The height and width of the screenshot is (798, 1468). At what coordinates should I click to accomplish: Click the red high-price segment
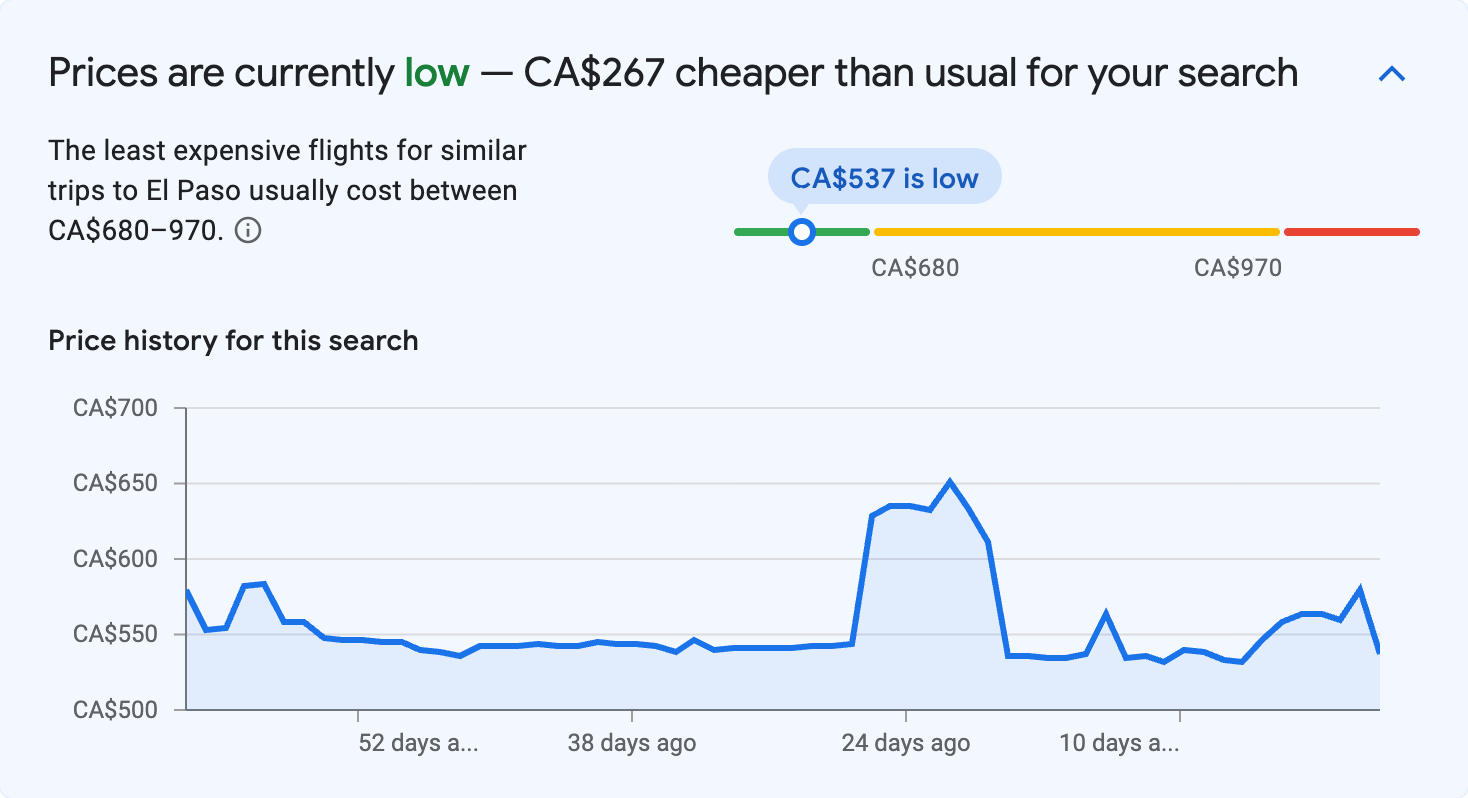click(1350, 231)
